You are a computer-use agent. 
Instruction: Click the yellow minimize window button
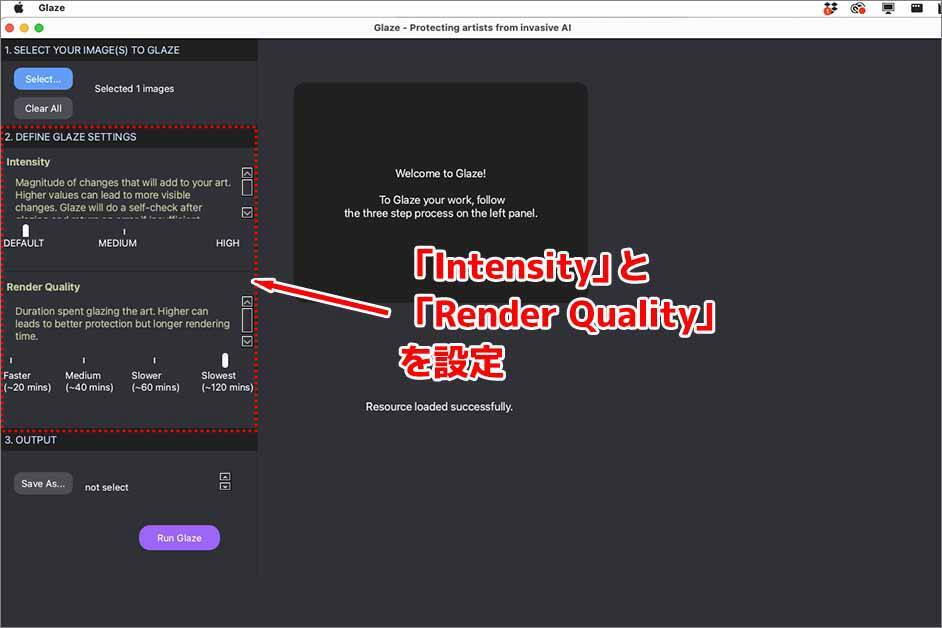[x=24, y=28]
